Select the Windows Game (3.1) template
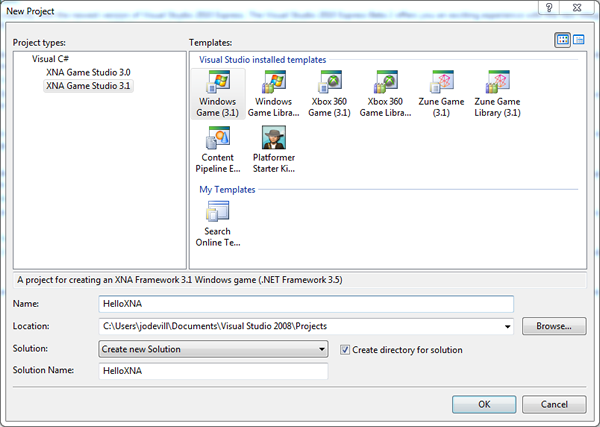This screenshot has height=427, width=600. point(218,94)
